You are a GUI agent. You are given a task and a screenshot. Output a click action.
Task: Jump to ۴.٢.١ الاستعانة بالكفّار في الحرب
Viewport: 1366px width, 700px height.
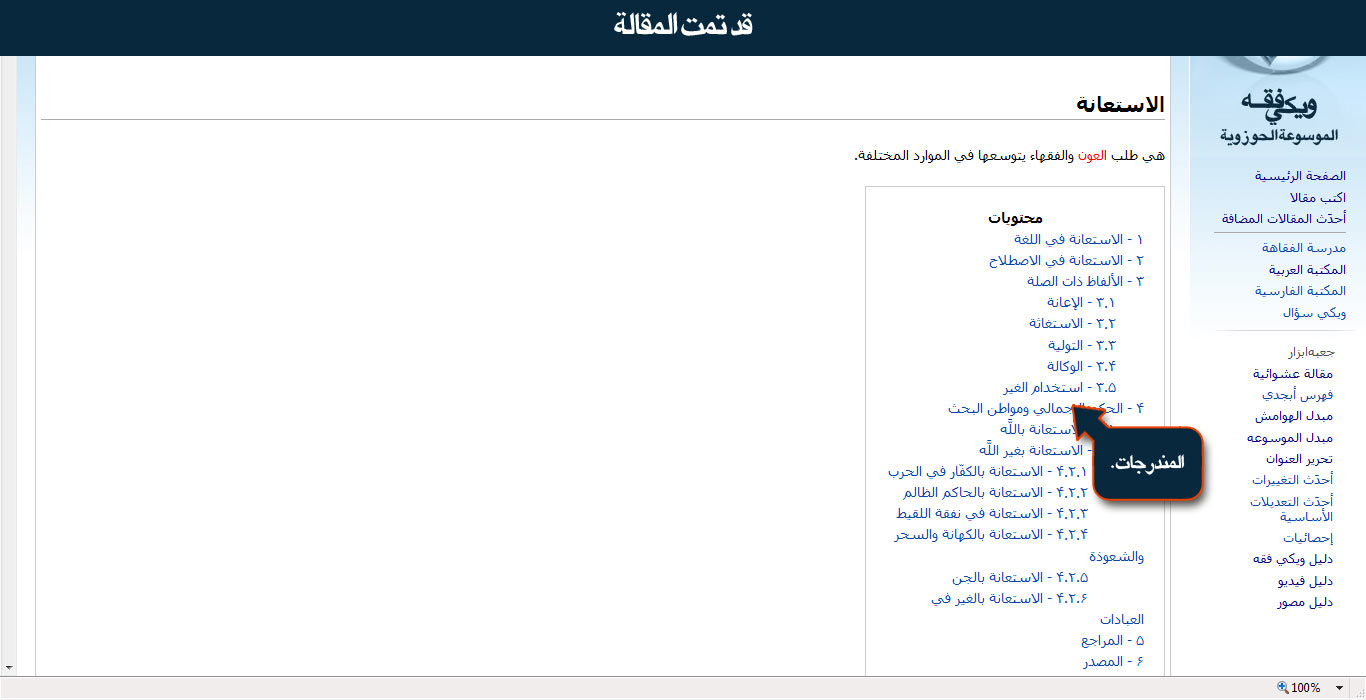click(987, 471)
